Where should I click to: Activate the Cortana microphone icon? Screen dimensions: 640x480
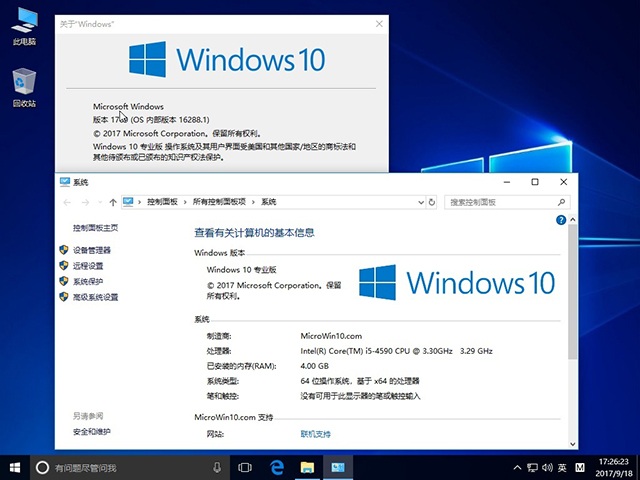217,467
